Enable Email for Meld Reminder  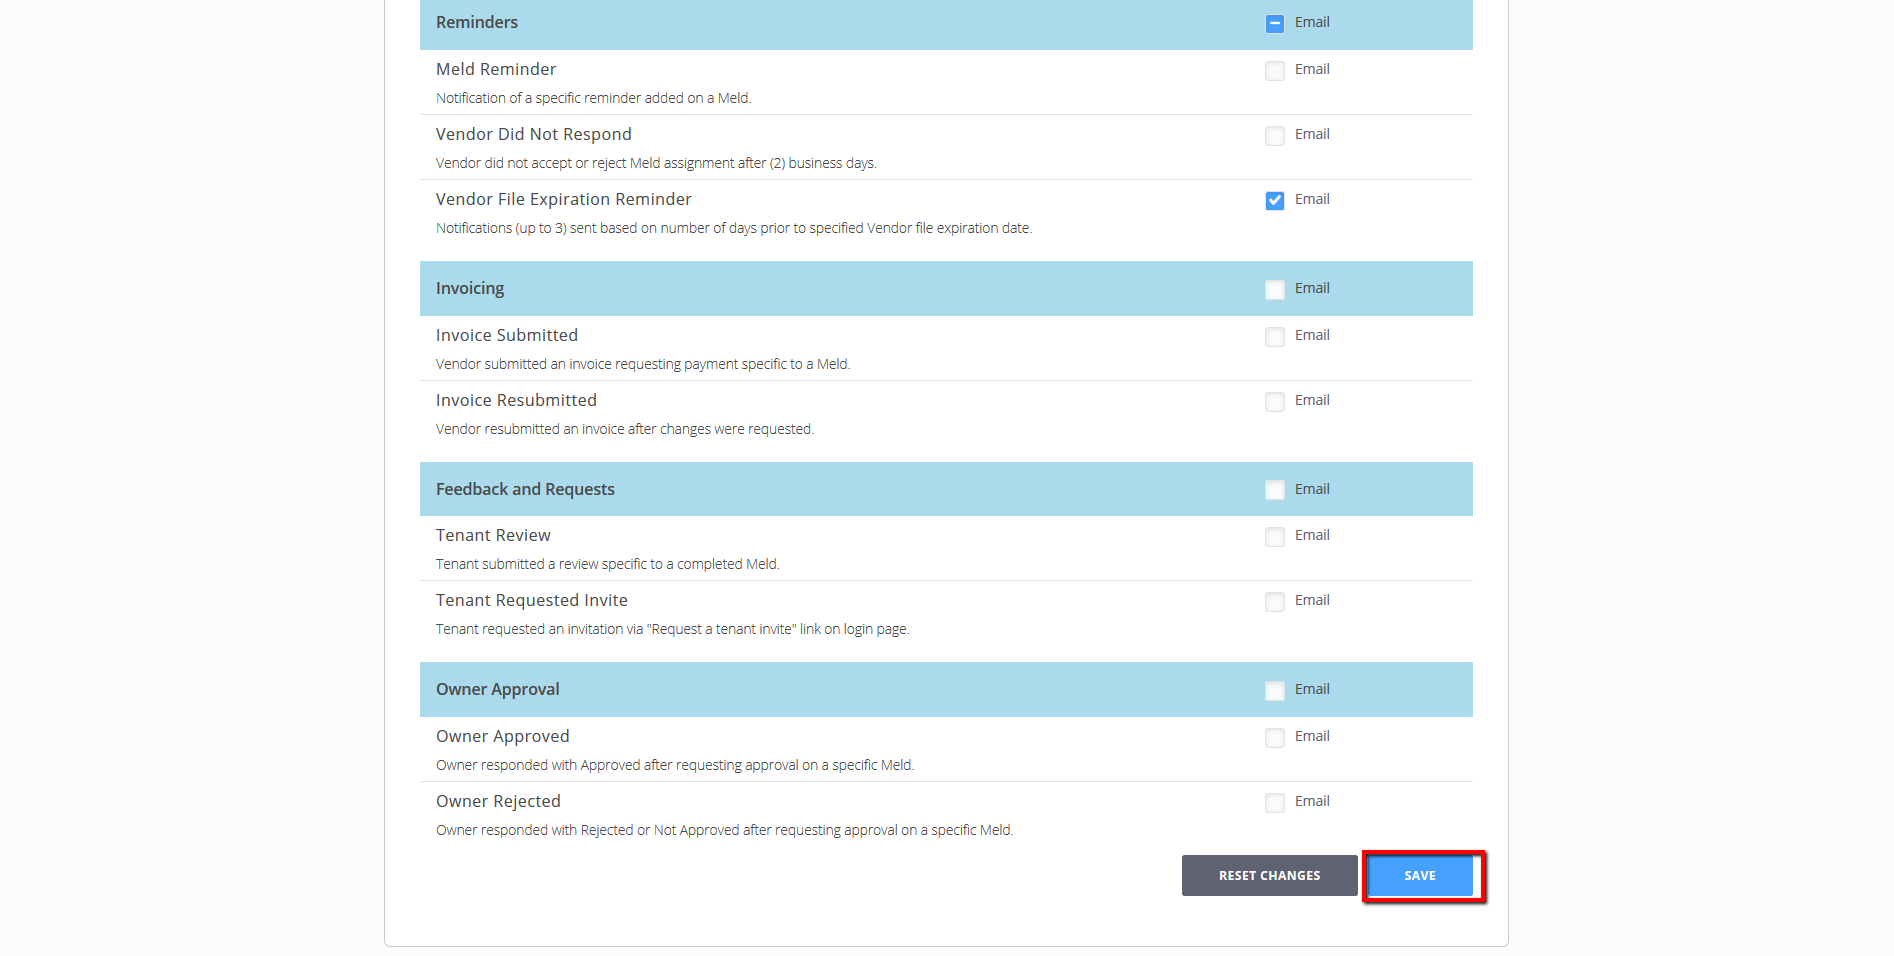point(1274,71)
